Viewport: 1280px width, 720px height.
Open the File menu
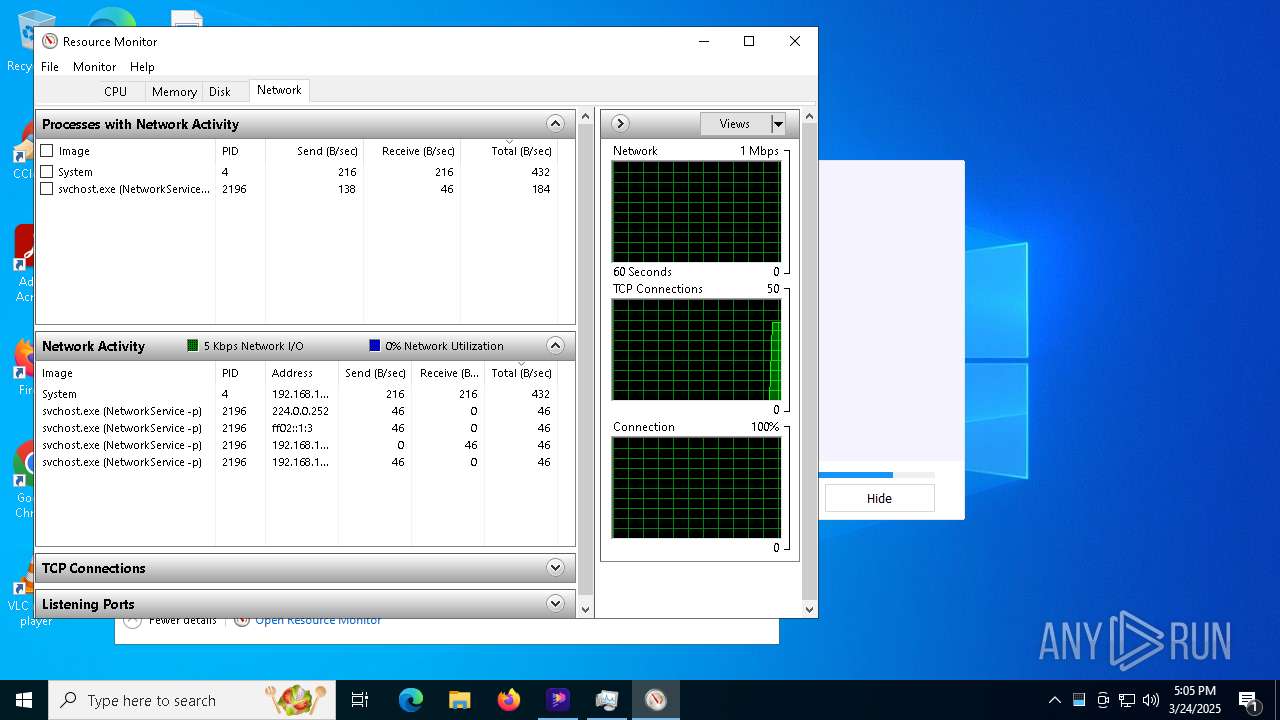click(x=50, y=66)
